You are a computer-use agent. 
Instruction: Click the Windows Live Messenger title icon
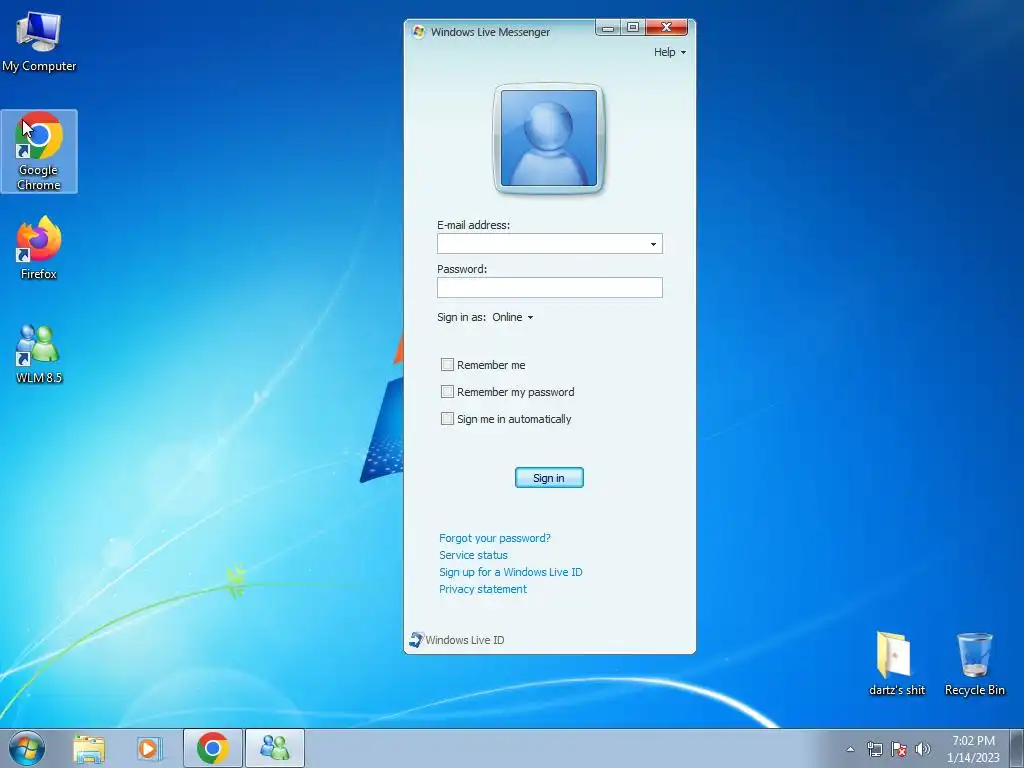click(x=419, y=31)
